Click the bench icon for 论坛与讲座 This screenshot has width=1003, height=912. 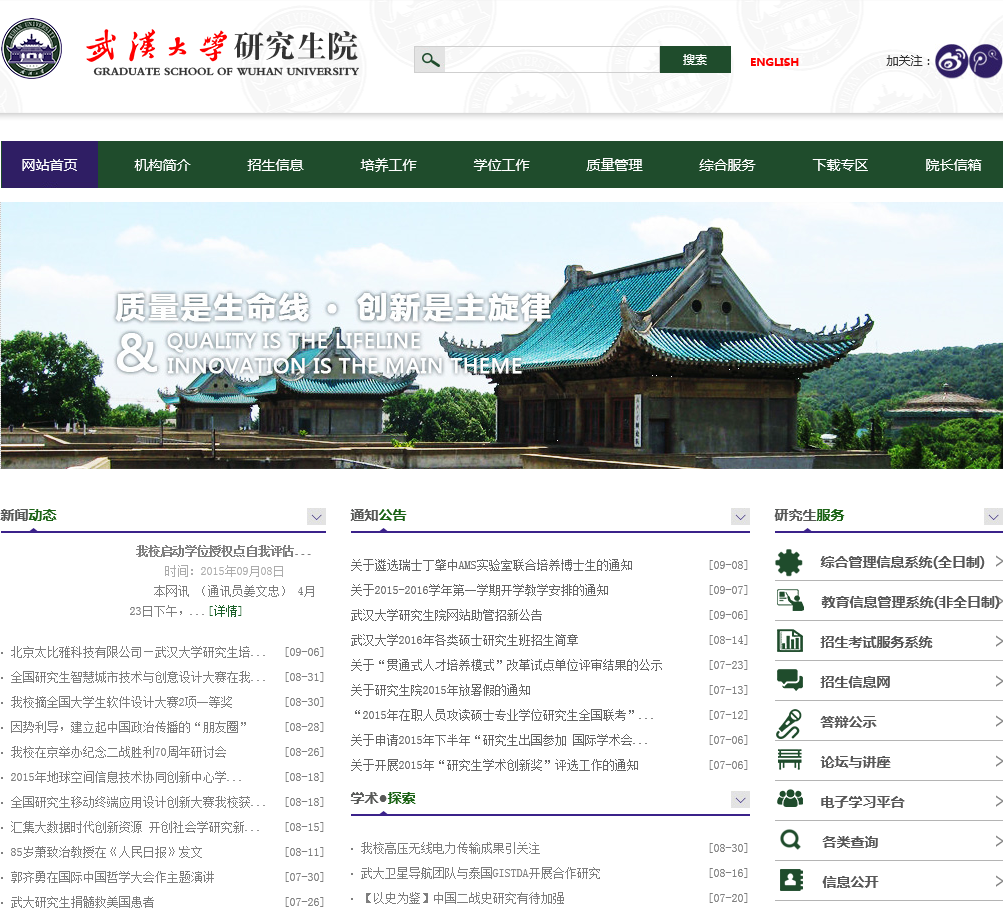coord(789,760)
